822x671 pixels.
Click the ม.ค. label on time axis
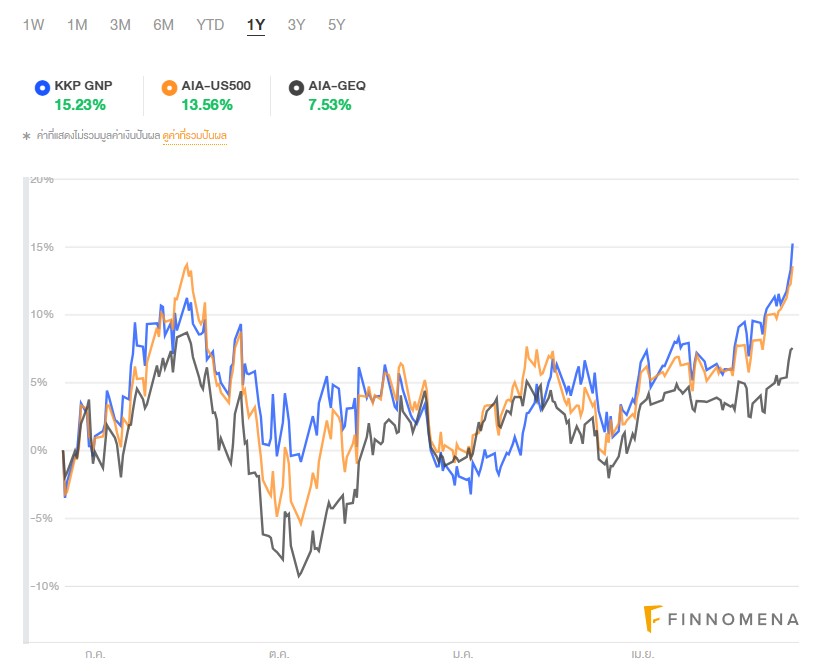tap(463, 653)
